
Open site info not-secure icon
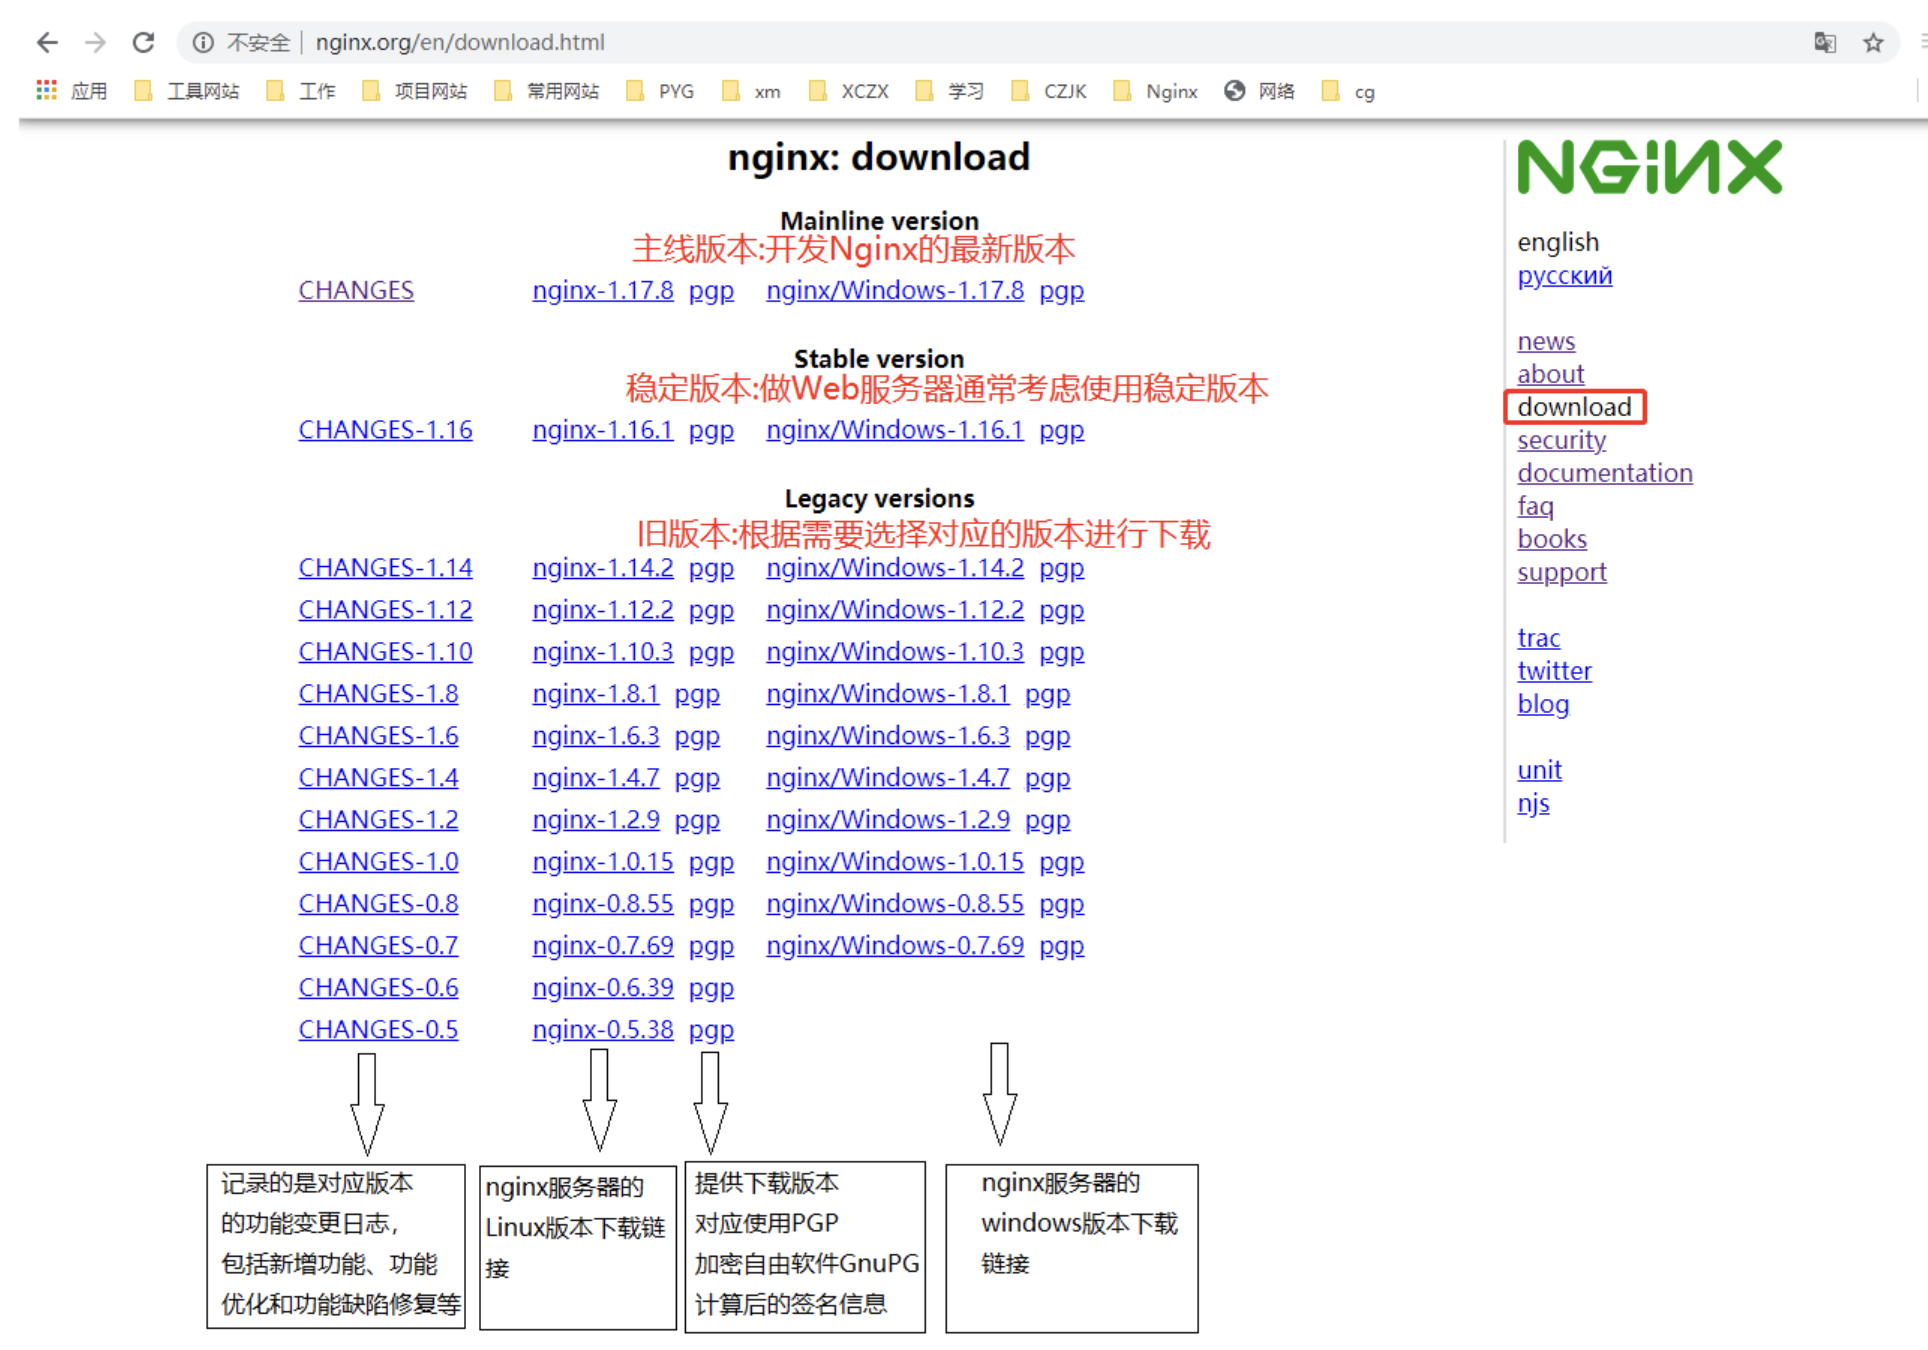[203, 42]
